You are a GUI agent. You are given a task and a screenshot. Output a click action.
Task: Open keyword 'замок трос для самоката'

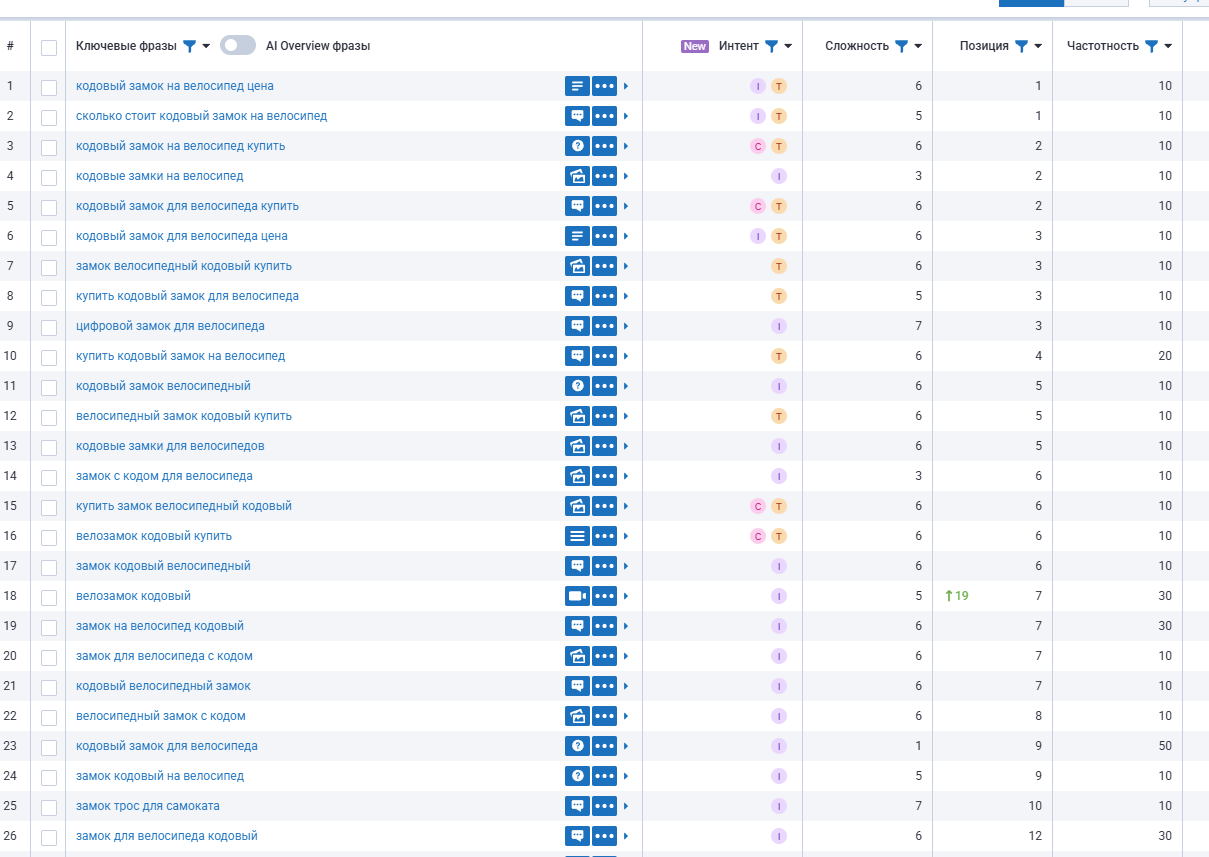pyautogui.click(x=148, y=806)
